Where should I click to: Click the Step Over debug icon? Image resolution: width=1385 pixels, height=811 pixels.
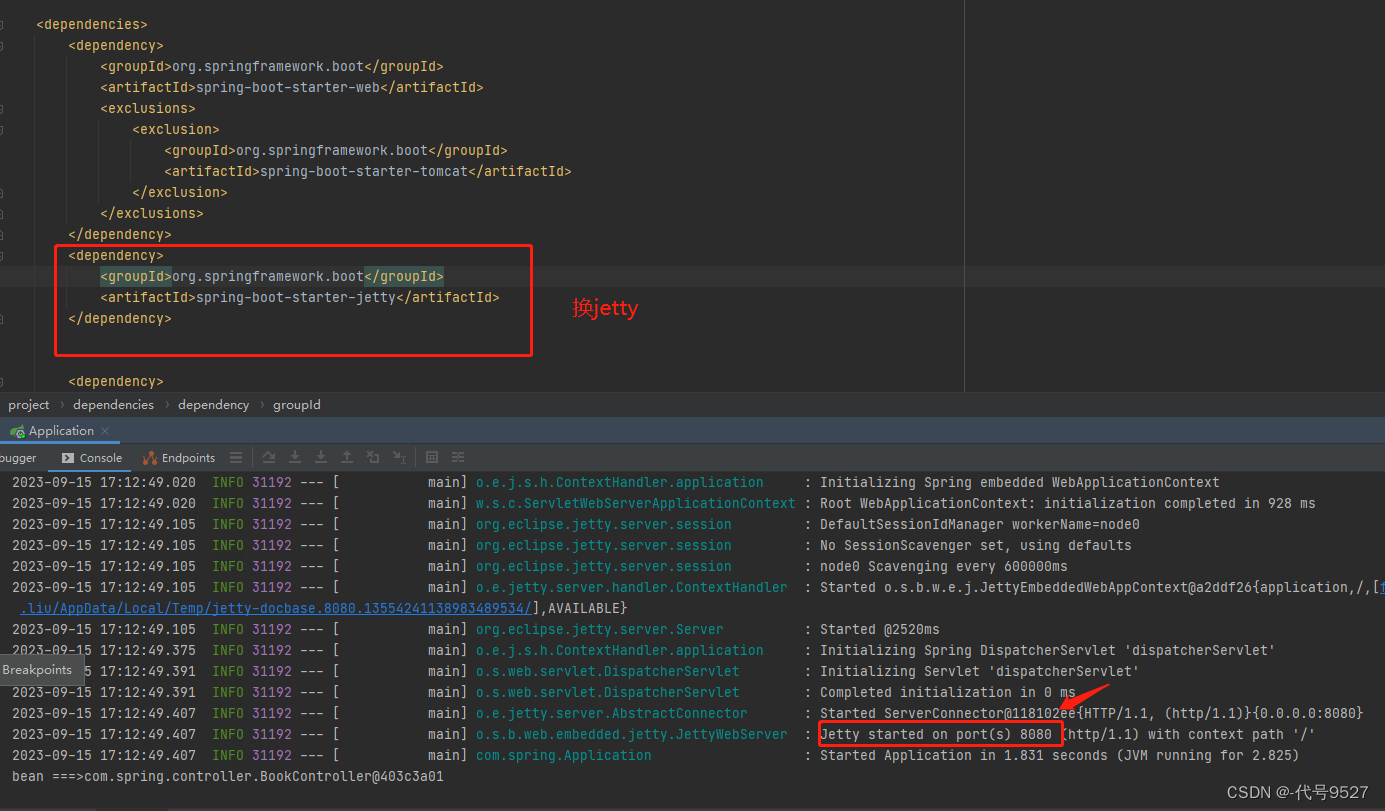[295, 457]
